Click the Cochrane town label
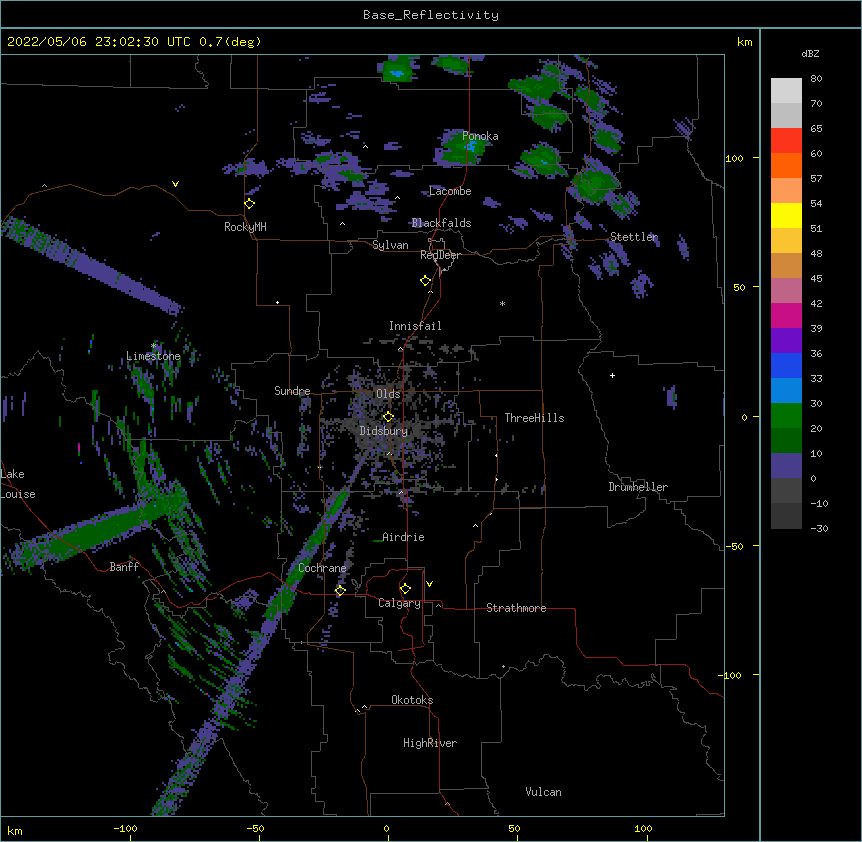862x842 pixels. [x=322, y=568]
